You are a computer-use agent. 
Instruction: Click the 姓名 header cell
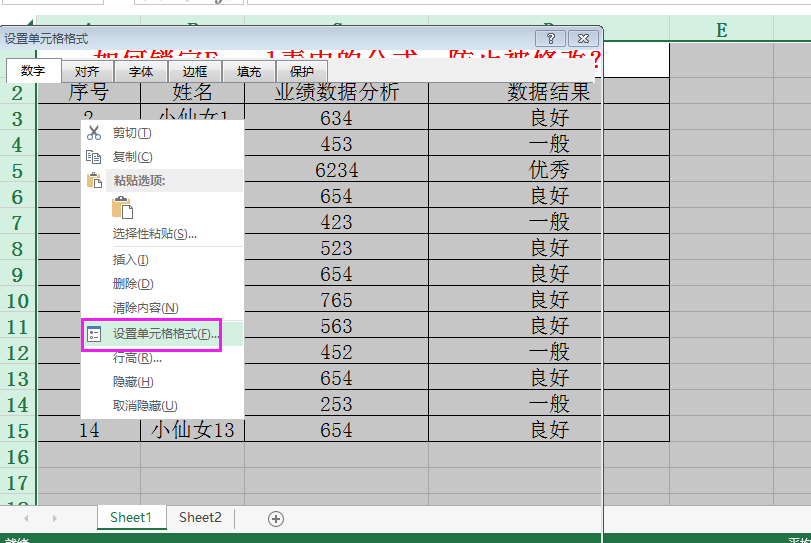click(192, 93)
